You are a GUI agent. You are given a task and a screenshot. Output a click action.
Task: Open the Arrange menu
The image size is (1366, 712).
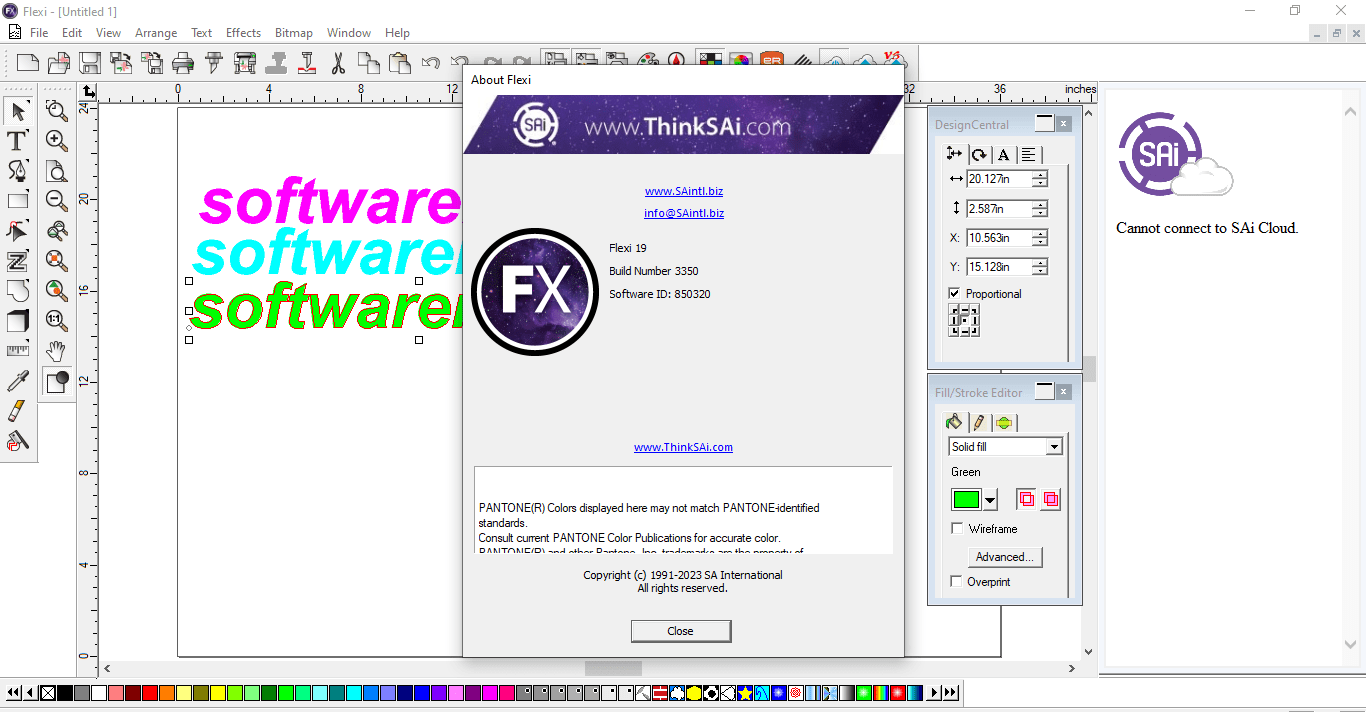[x=156, y=33]
